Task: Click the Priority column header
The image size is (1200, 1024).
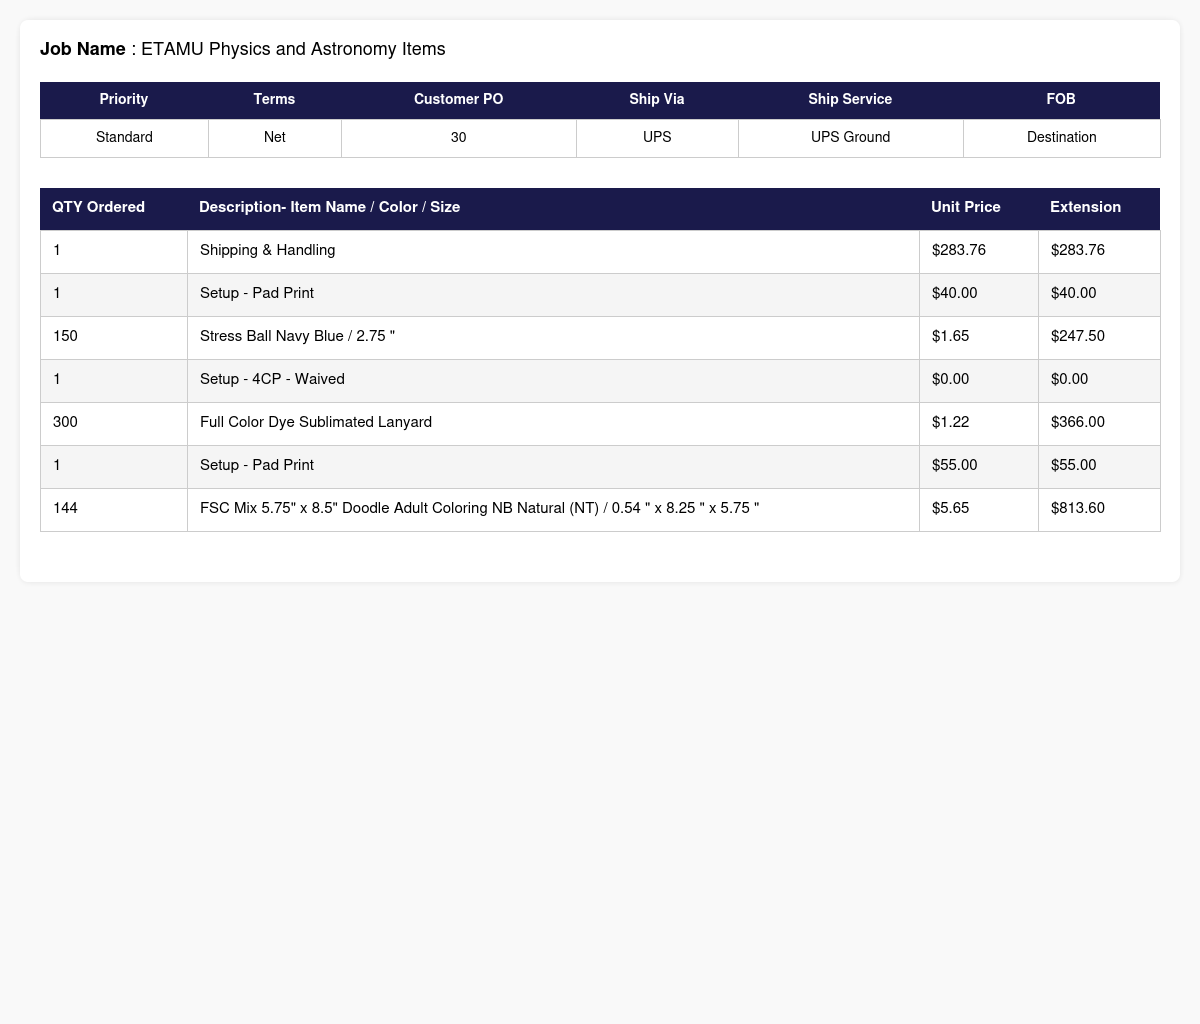Action: point(124,100)
